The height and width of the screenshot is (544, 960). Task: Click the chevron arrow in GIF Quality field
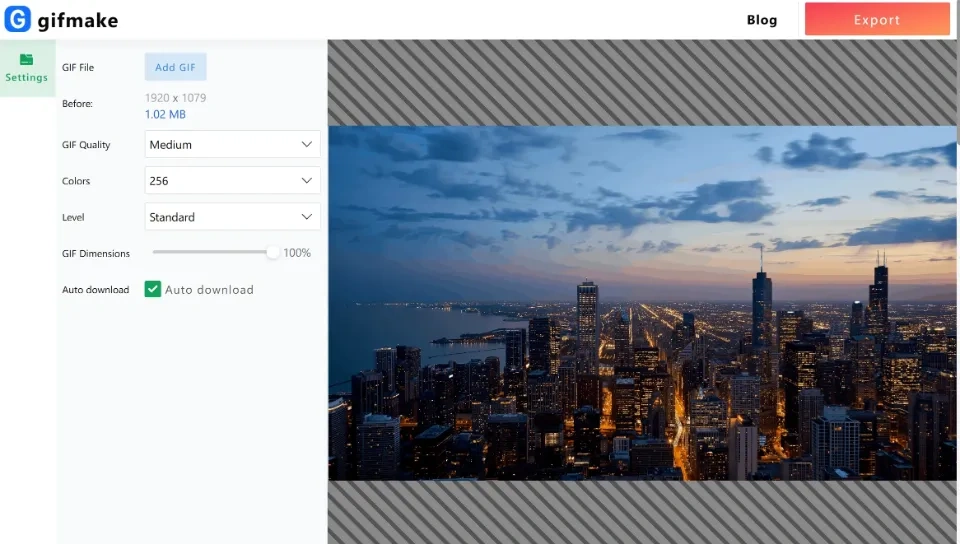[307, 145]
